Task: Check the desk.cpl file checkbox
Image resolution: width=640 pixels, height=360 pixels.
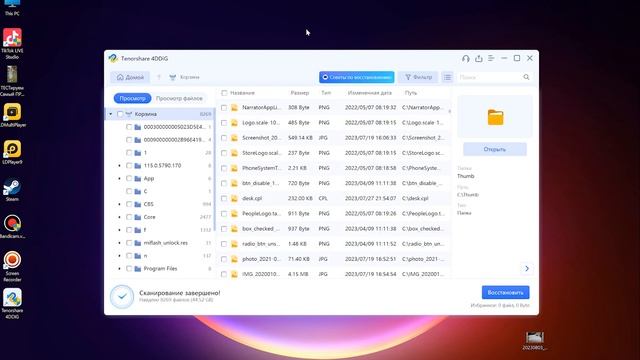Action: pos(224,198)
